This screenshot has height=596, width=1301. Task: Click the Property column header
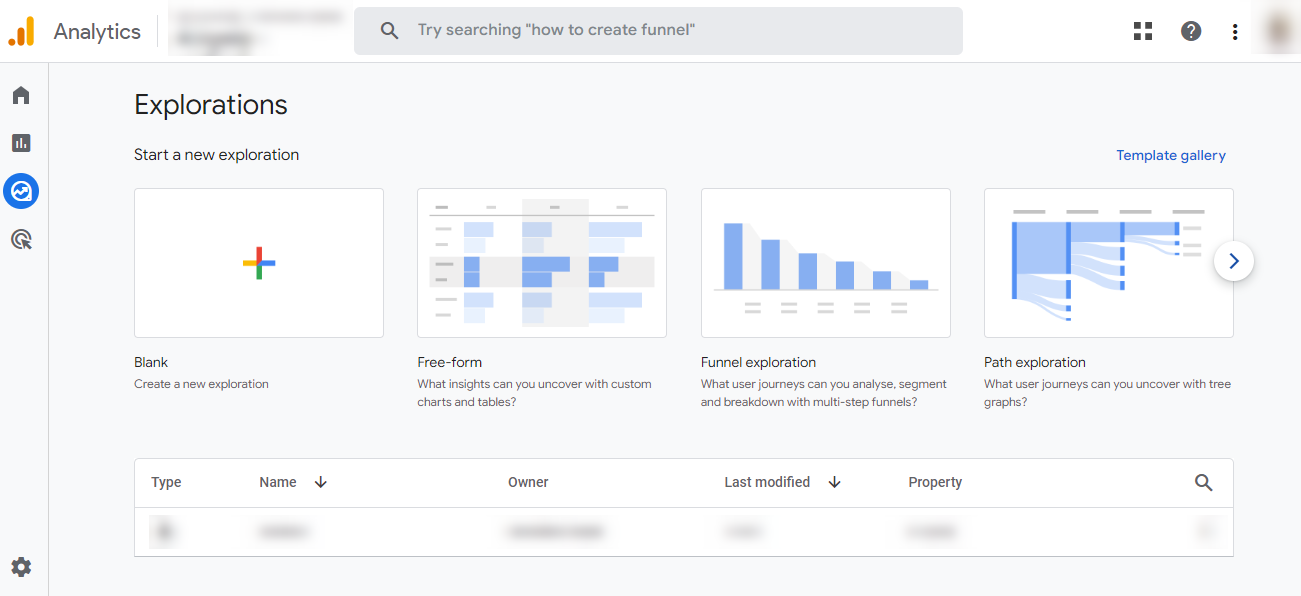coord(935,482)
